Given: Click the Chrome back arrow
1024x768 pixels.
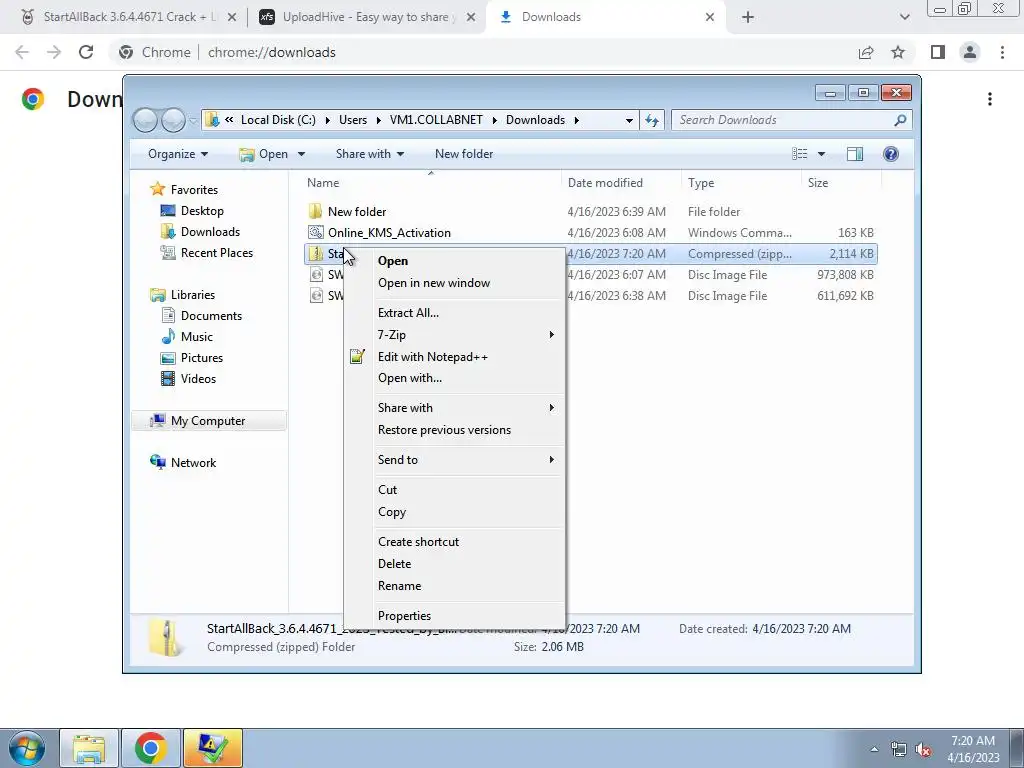Looking at the screenshot, I should tap(22, 52).
